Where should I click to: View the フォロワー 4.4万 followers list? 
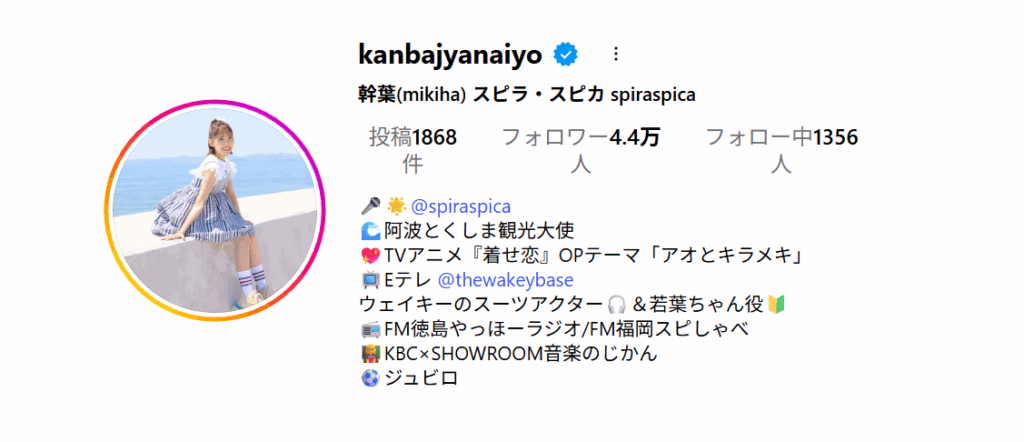point(580,150)
